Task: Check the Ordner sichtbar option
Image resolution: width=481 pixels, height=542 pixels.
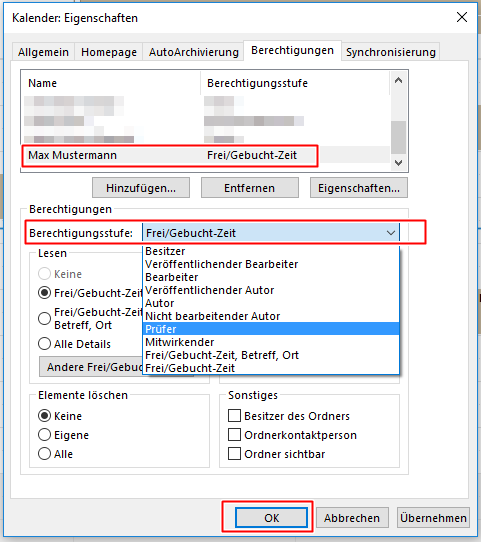Action: [234, 454]
